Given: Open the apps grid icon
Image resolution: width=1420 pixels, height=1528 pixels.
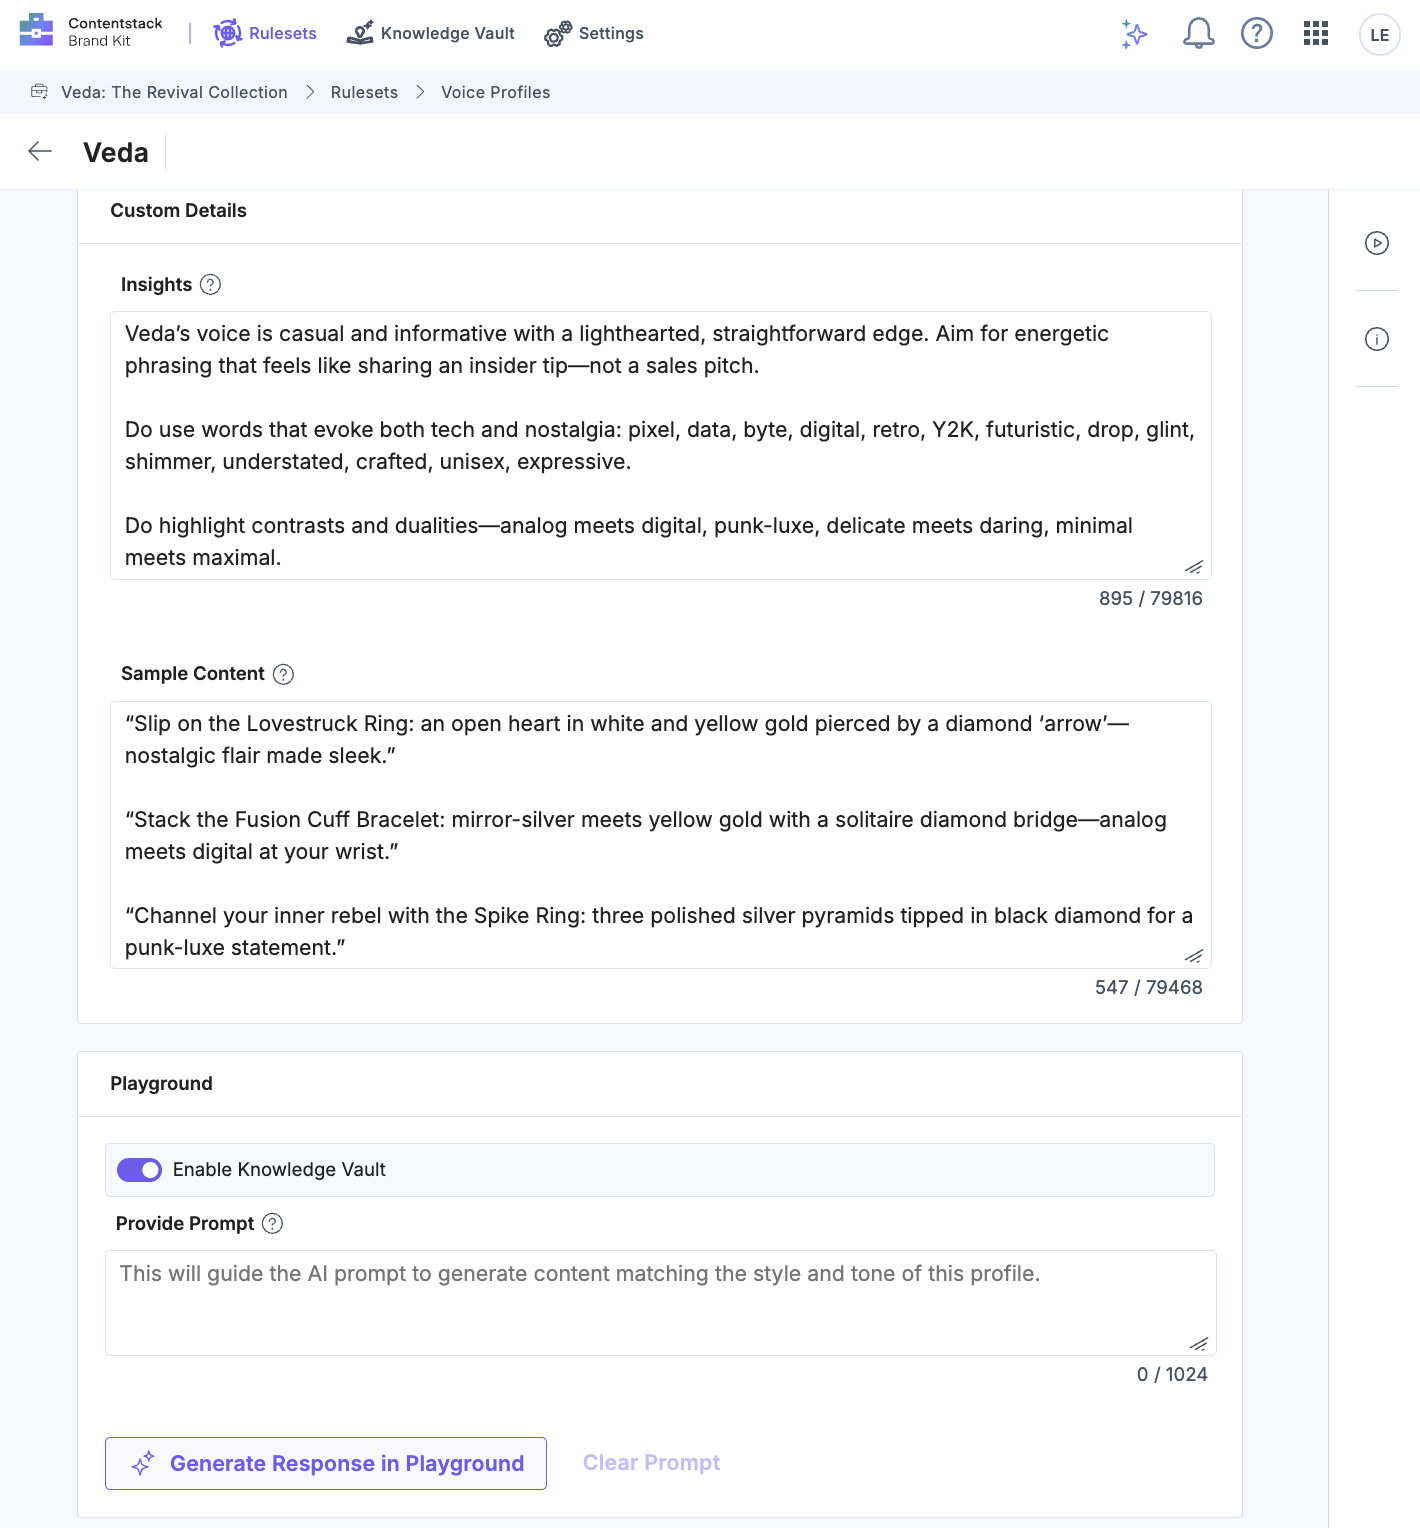Looking at the screenshot, I should (1315, 33).
